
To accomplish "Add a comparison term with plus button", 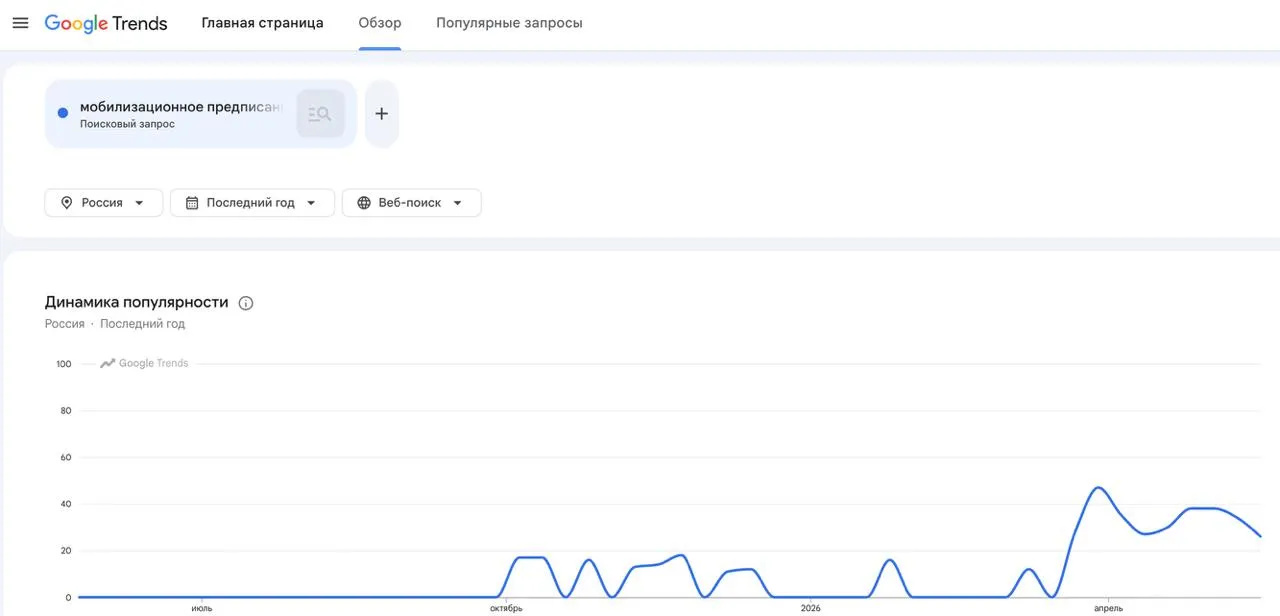I will click(x=381, y=114).
